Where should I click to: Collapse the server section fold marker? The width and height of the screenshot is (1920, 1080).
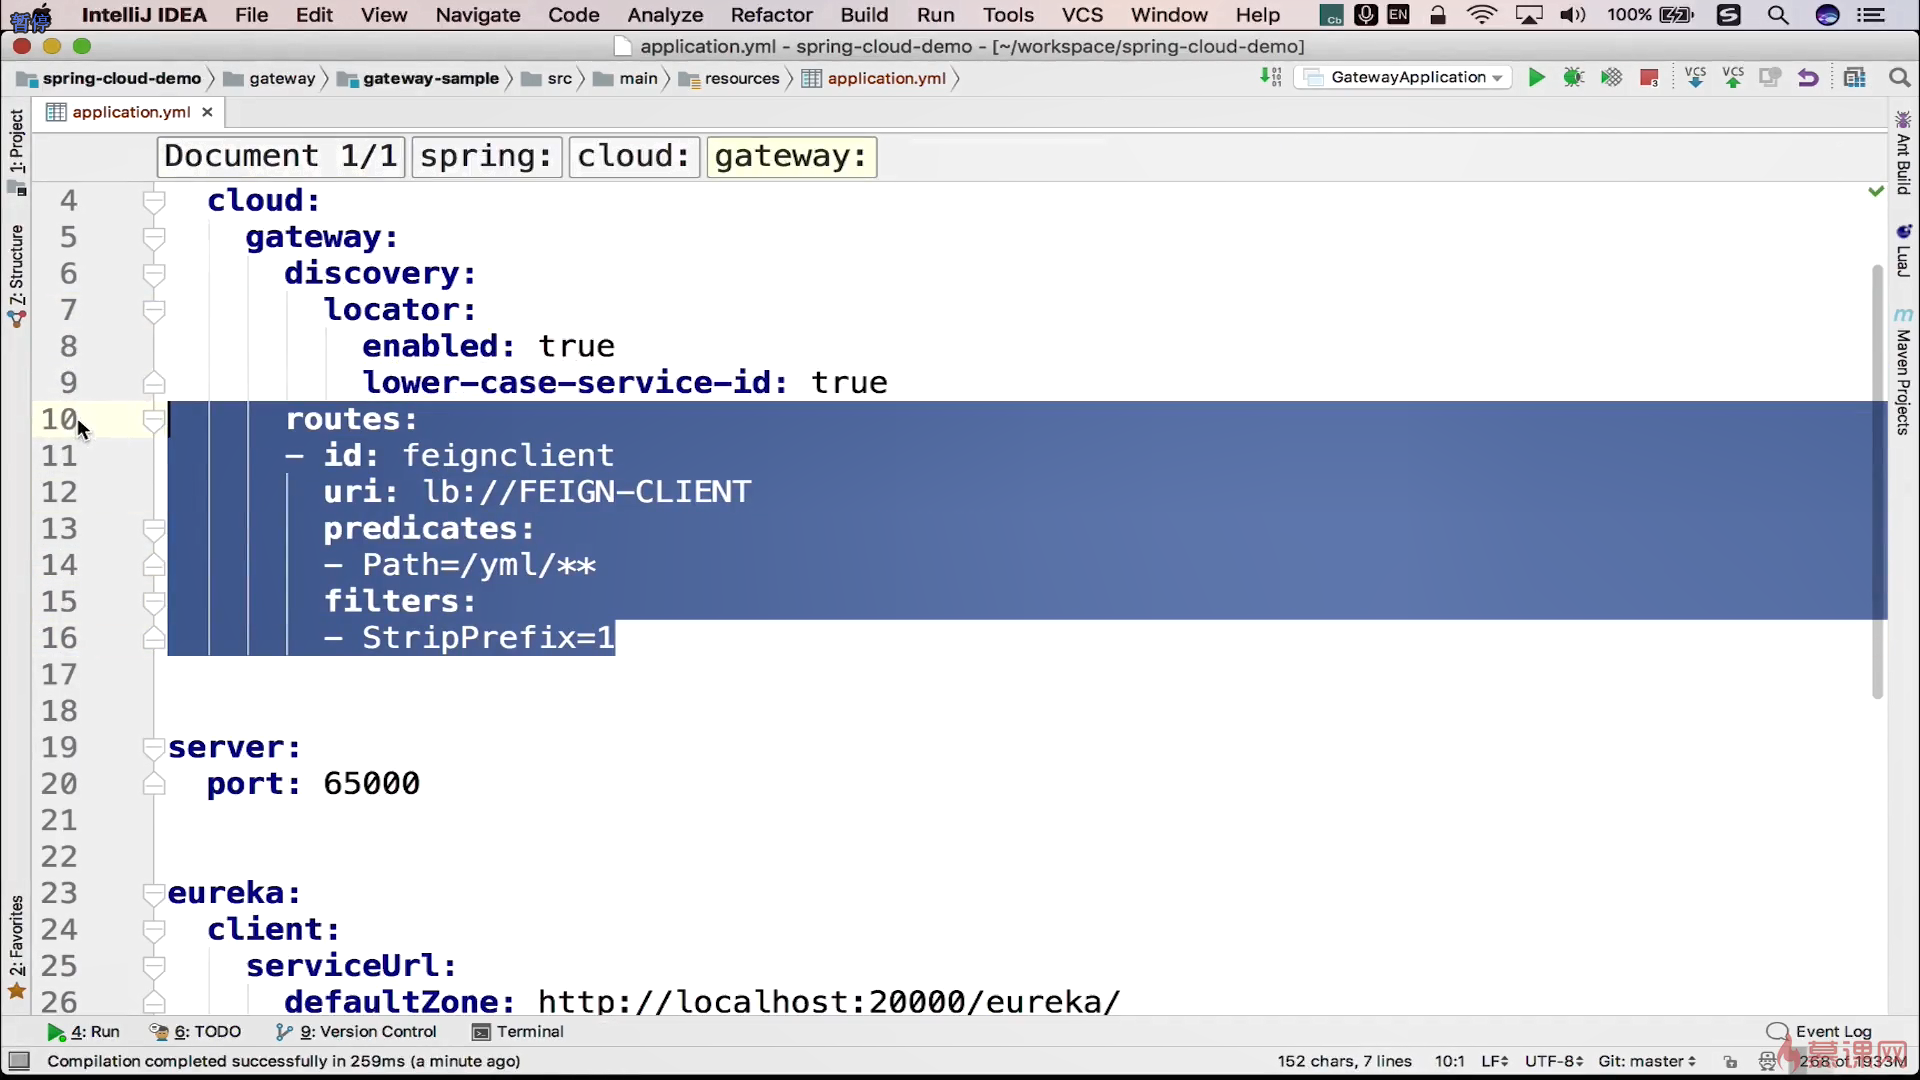point(153,748)
